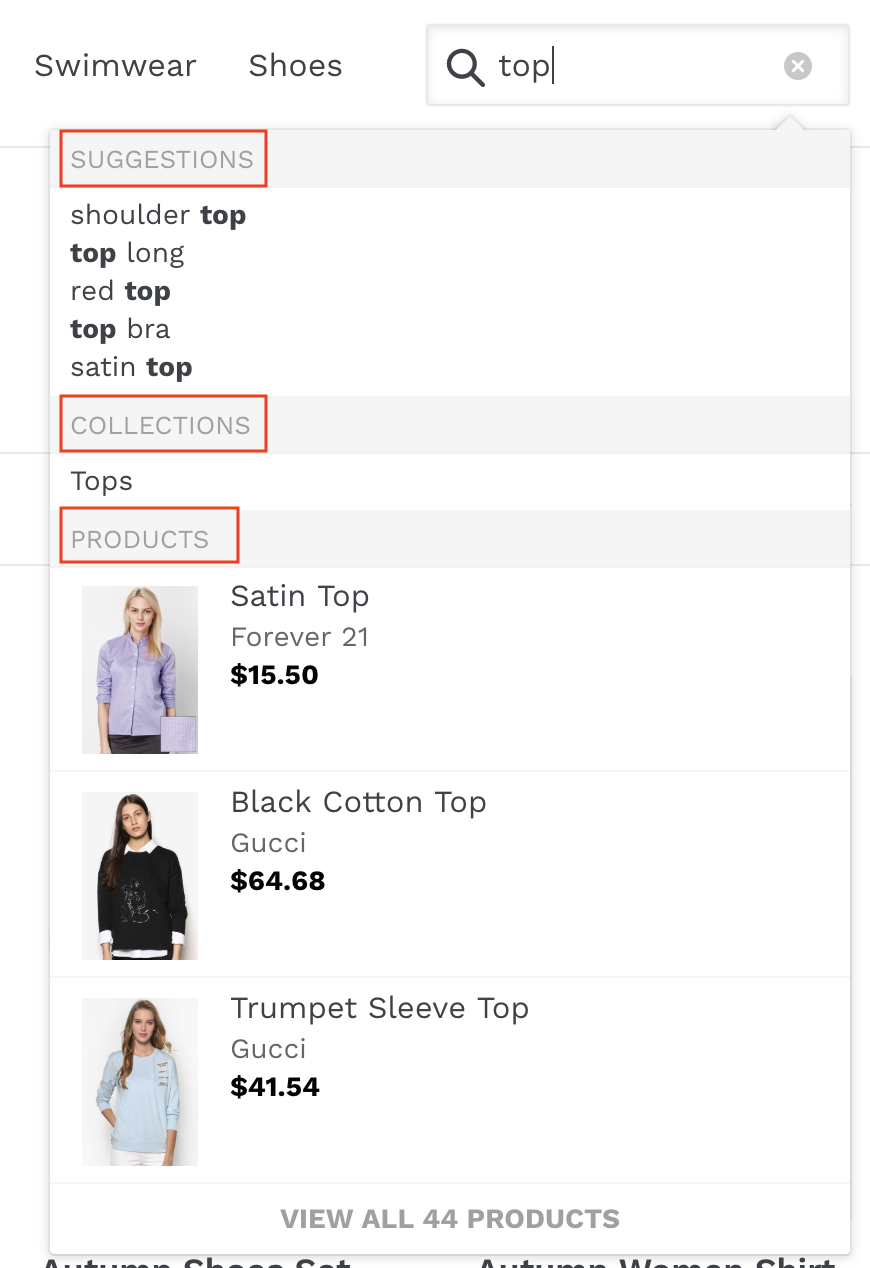
Task: Open the Tops collection
Action: [x=101, y=481]
